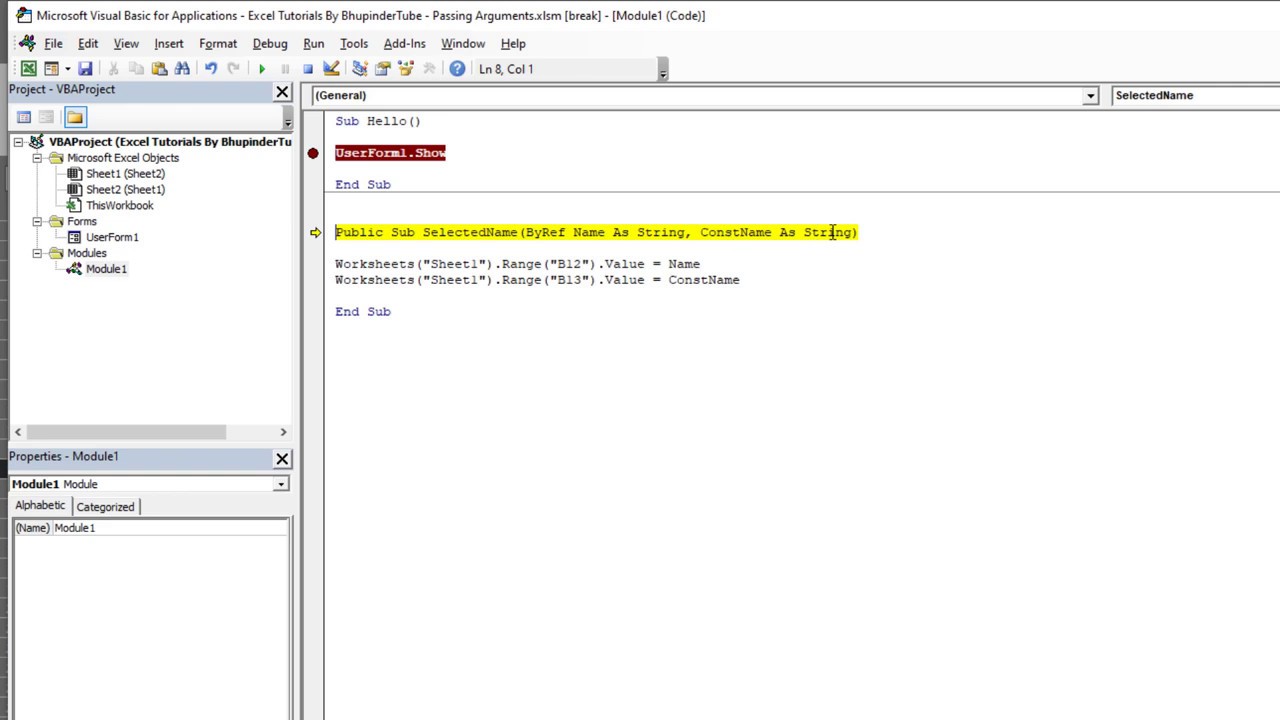The image size is (1280, 720).
Task: Open the Insert object dropdown arrow
Action: tap(67, 69)
